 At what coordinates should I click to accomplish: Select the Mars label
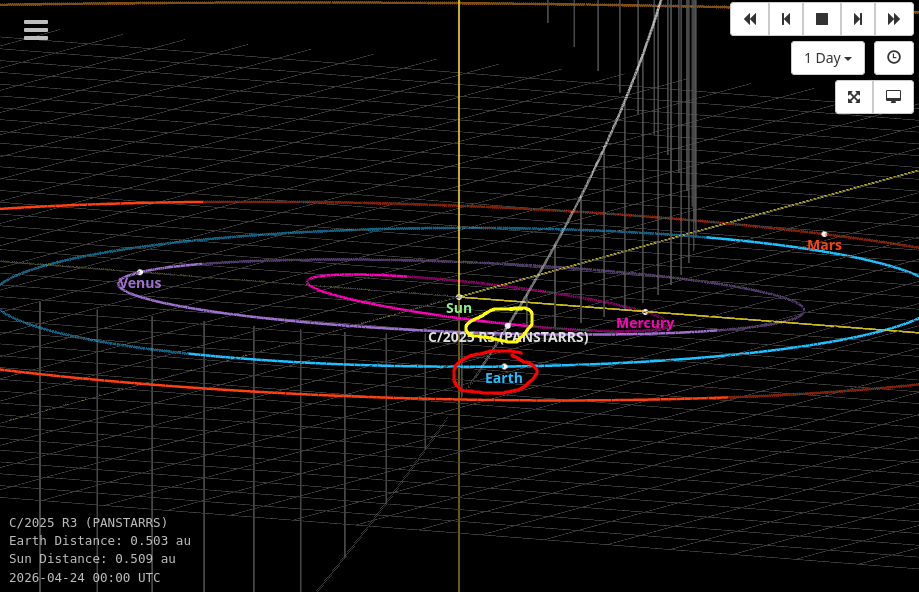824,245
